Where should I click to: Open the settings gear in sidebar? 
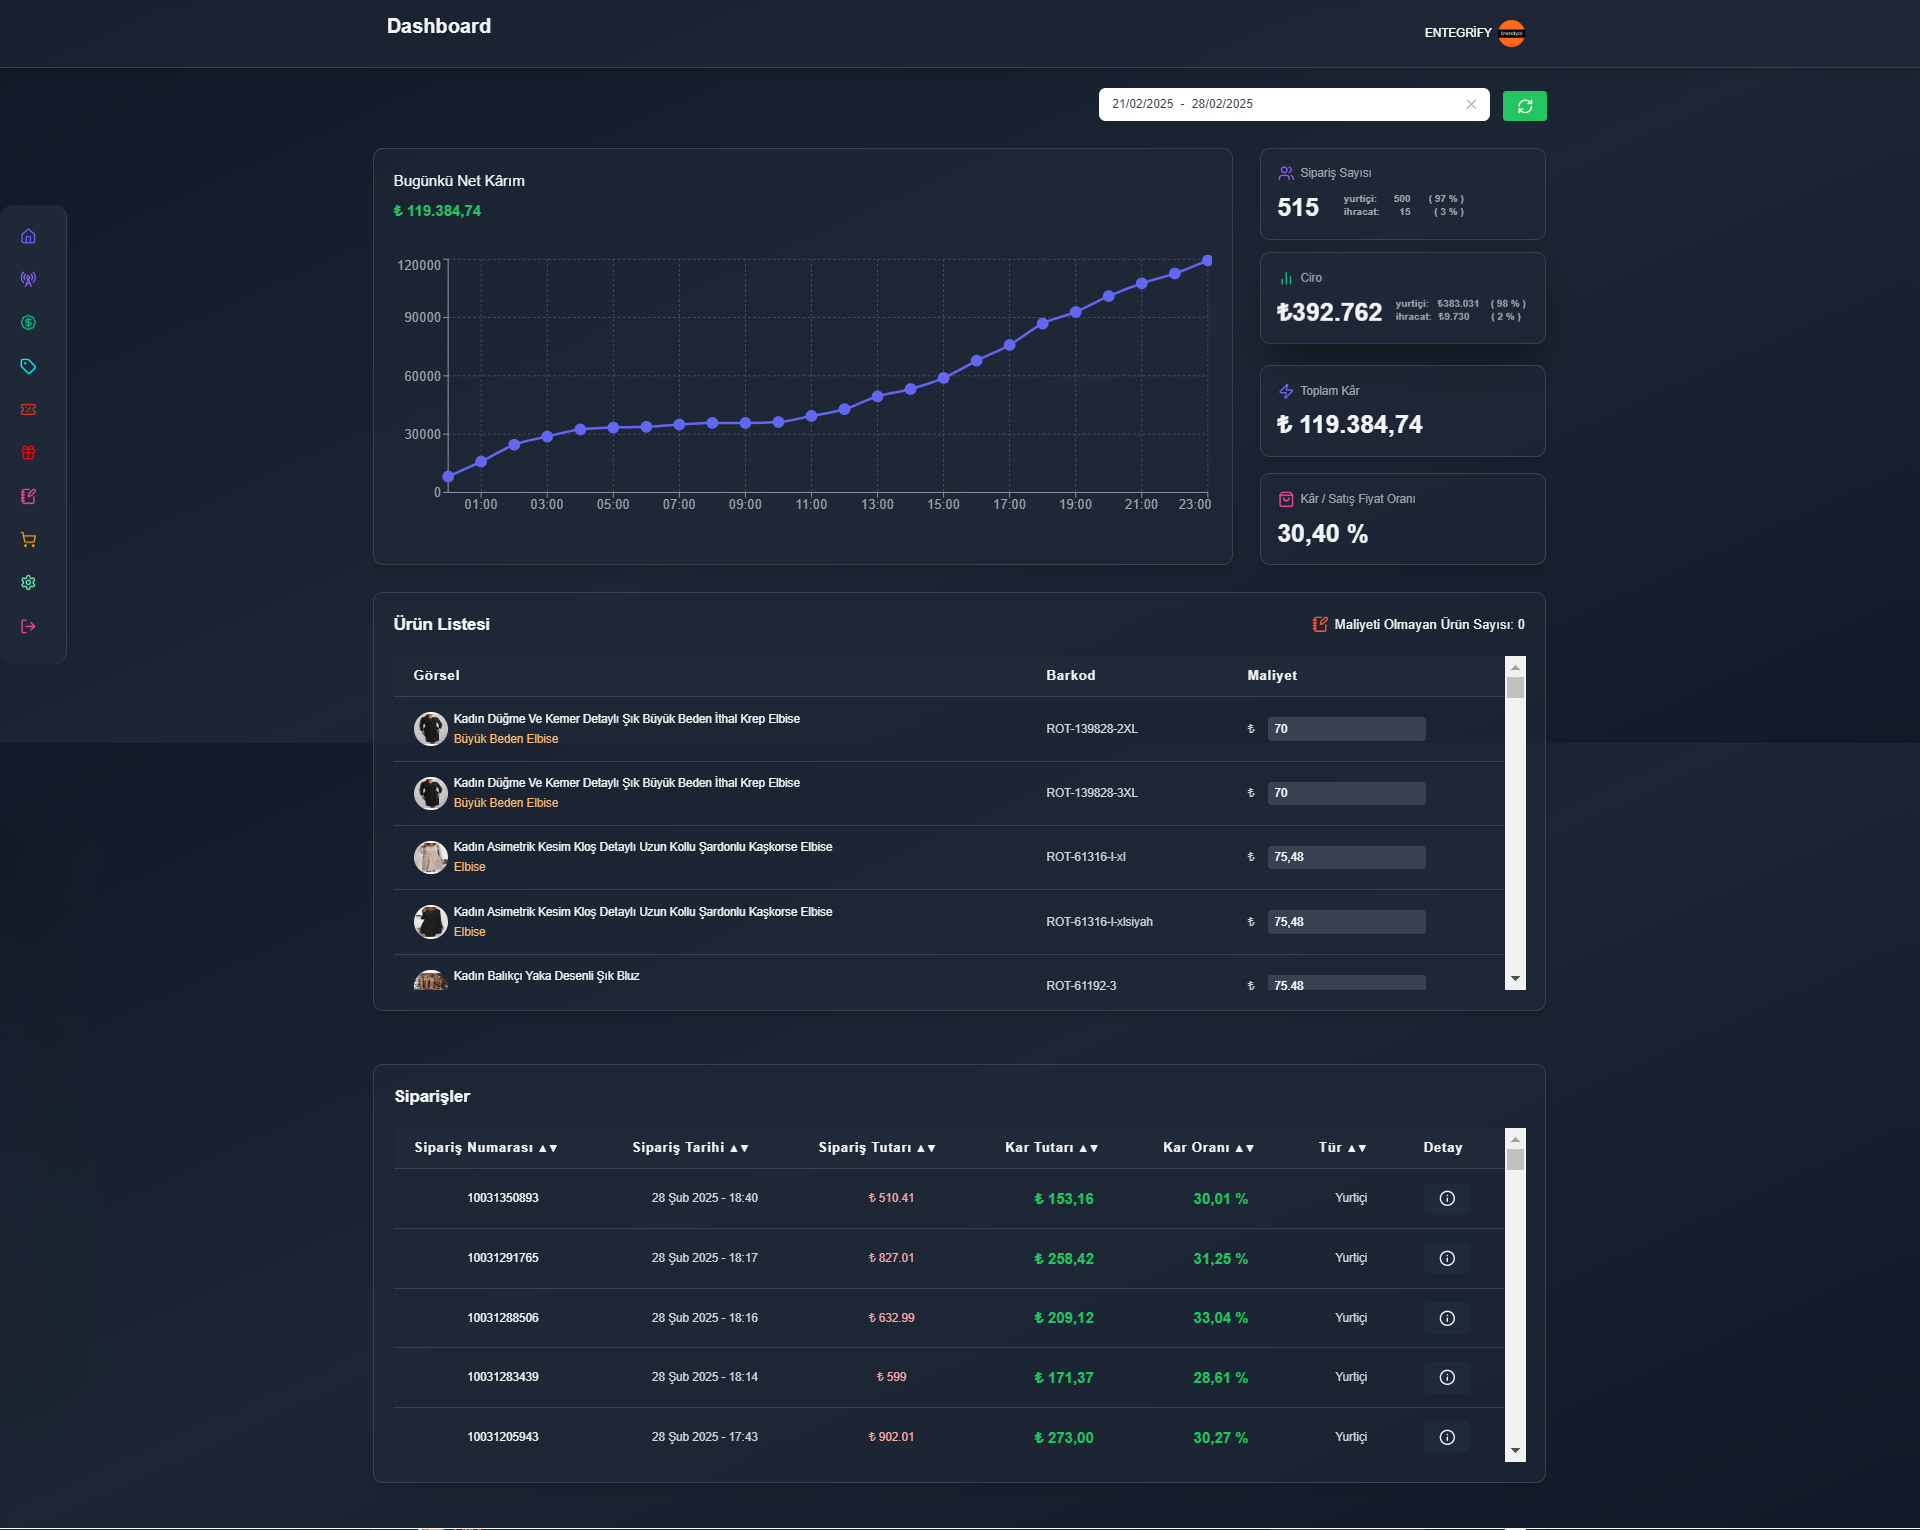(x=28, y=582)
